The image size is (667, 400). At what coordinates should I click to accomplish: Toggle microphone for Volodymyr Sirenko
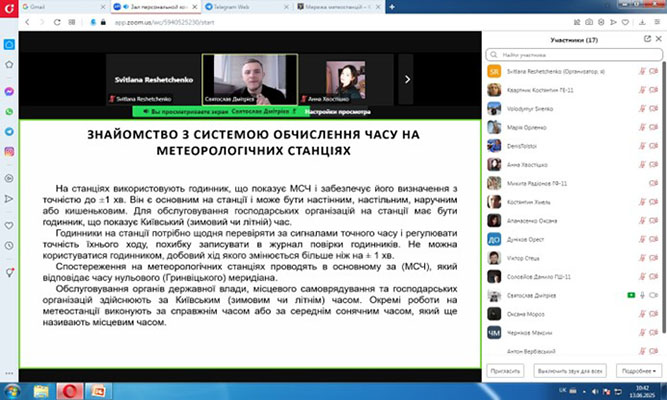[641, 108]
